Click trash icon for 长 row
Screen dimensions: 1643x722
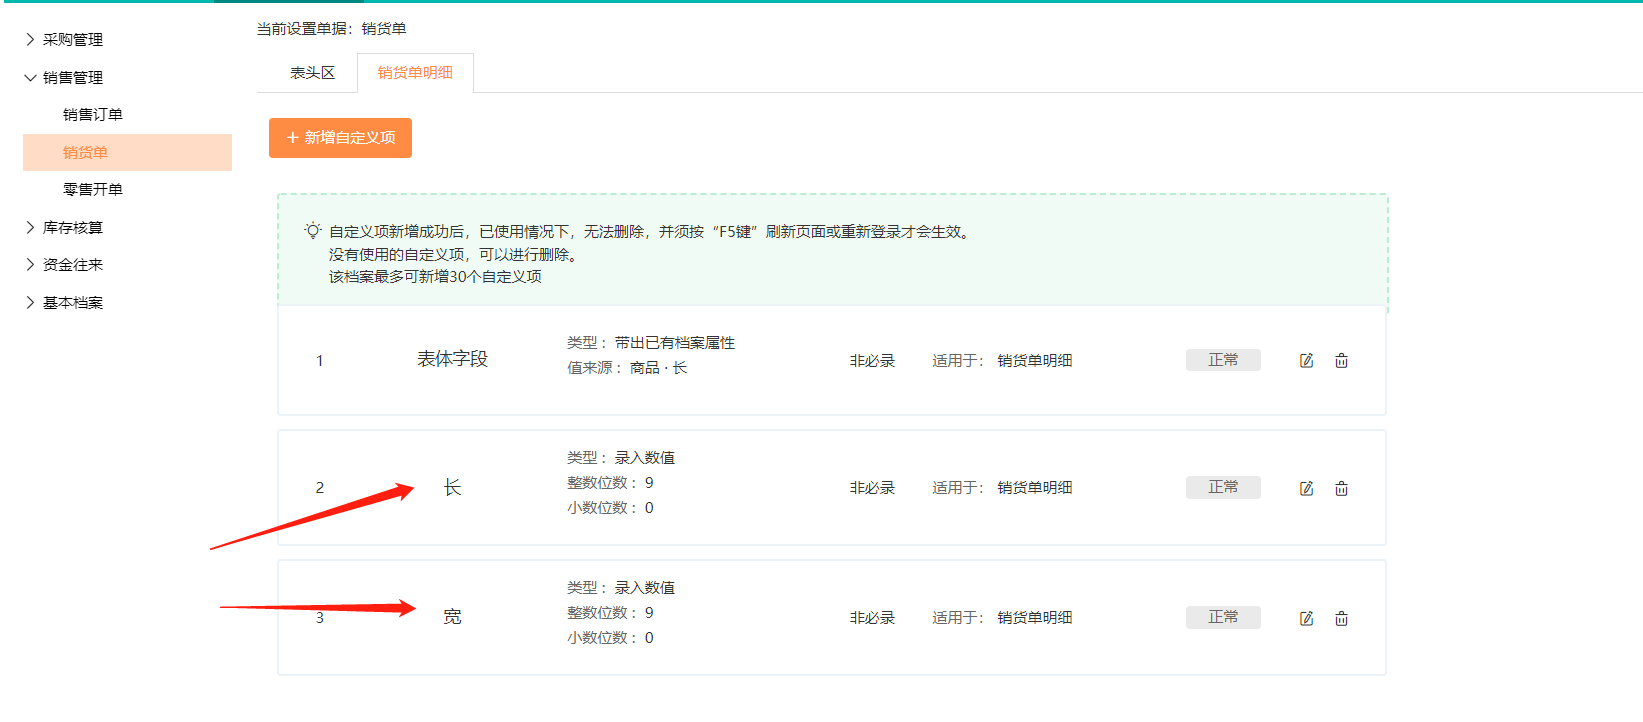coord(1341,488)
